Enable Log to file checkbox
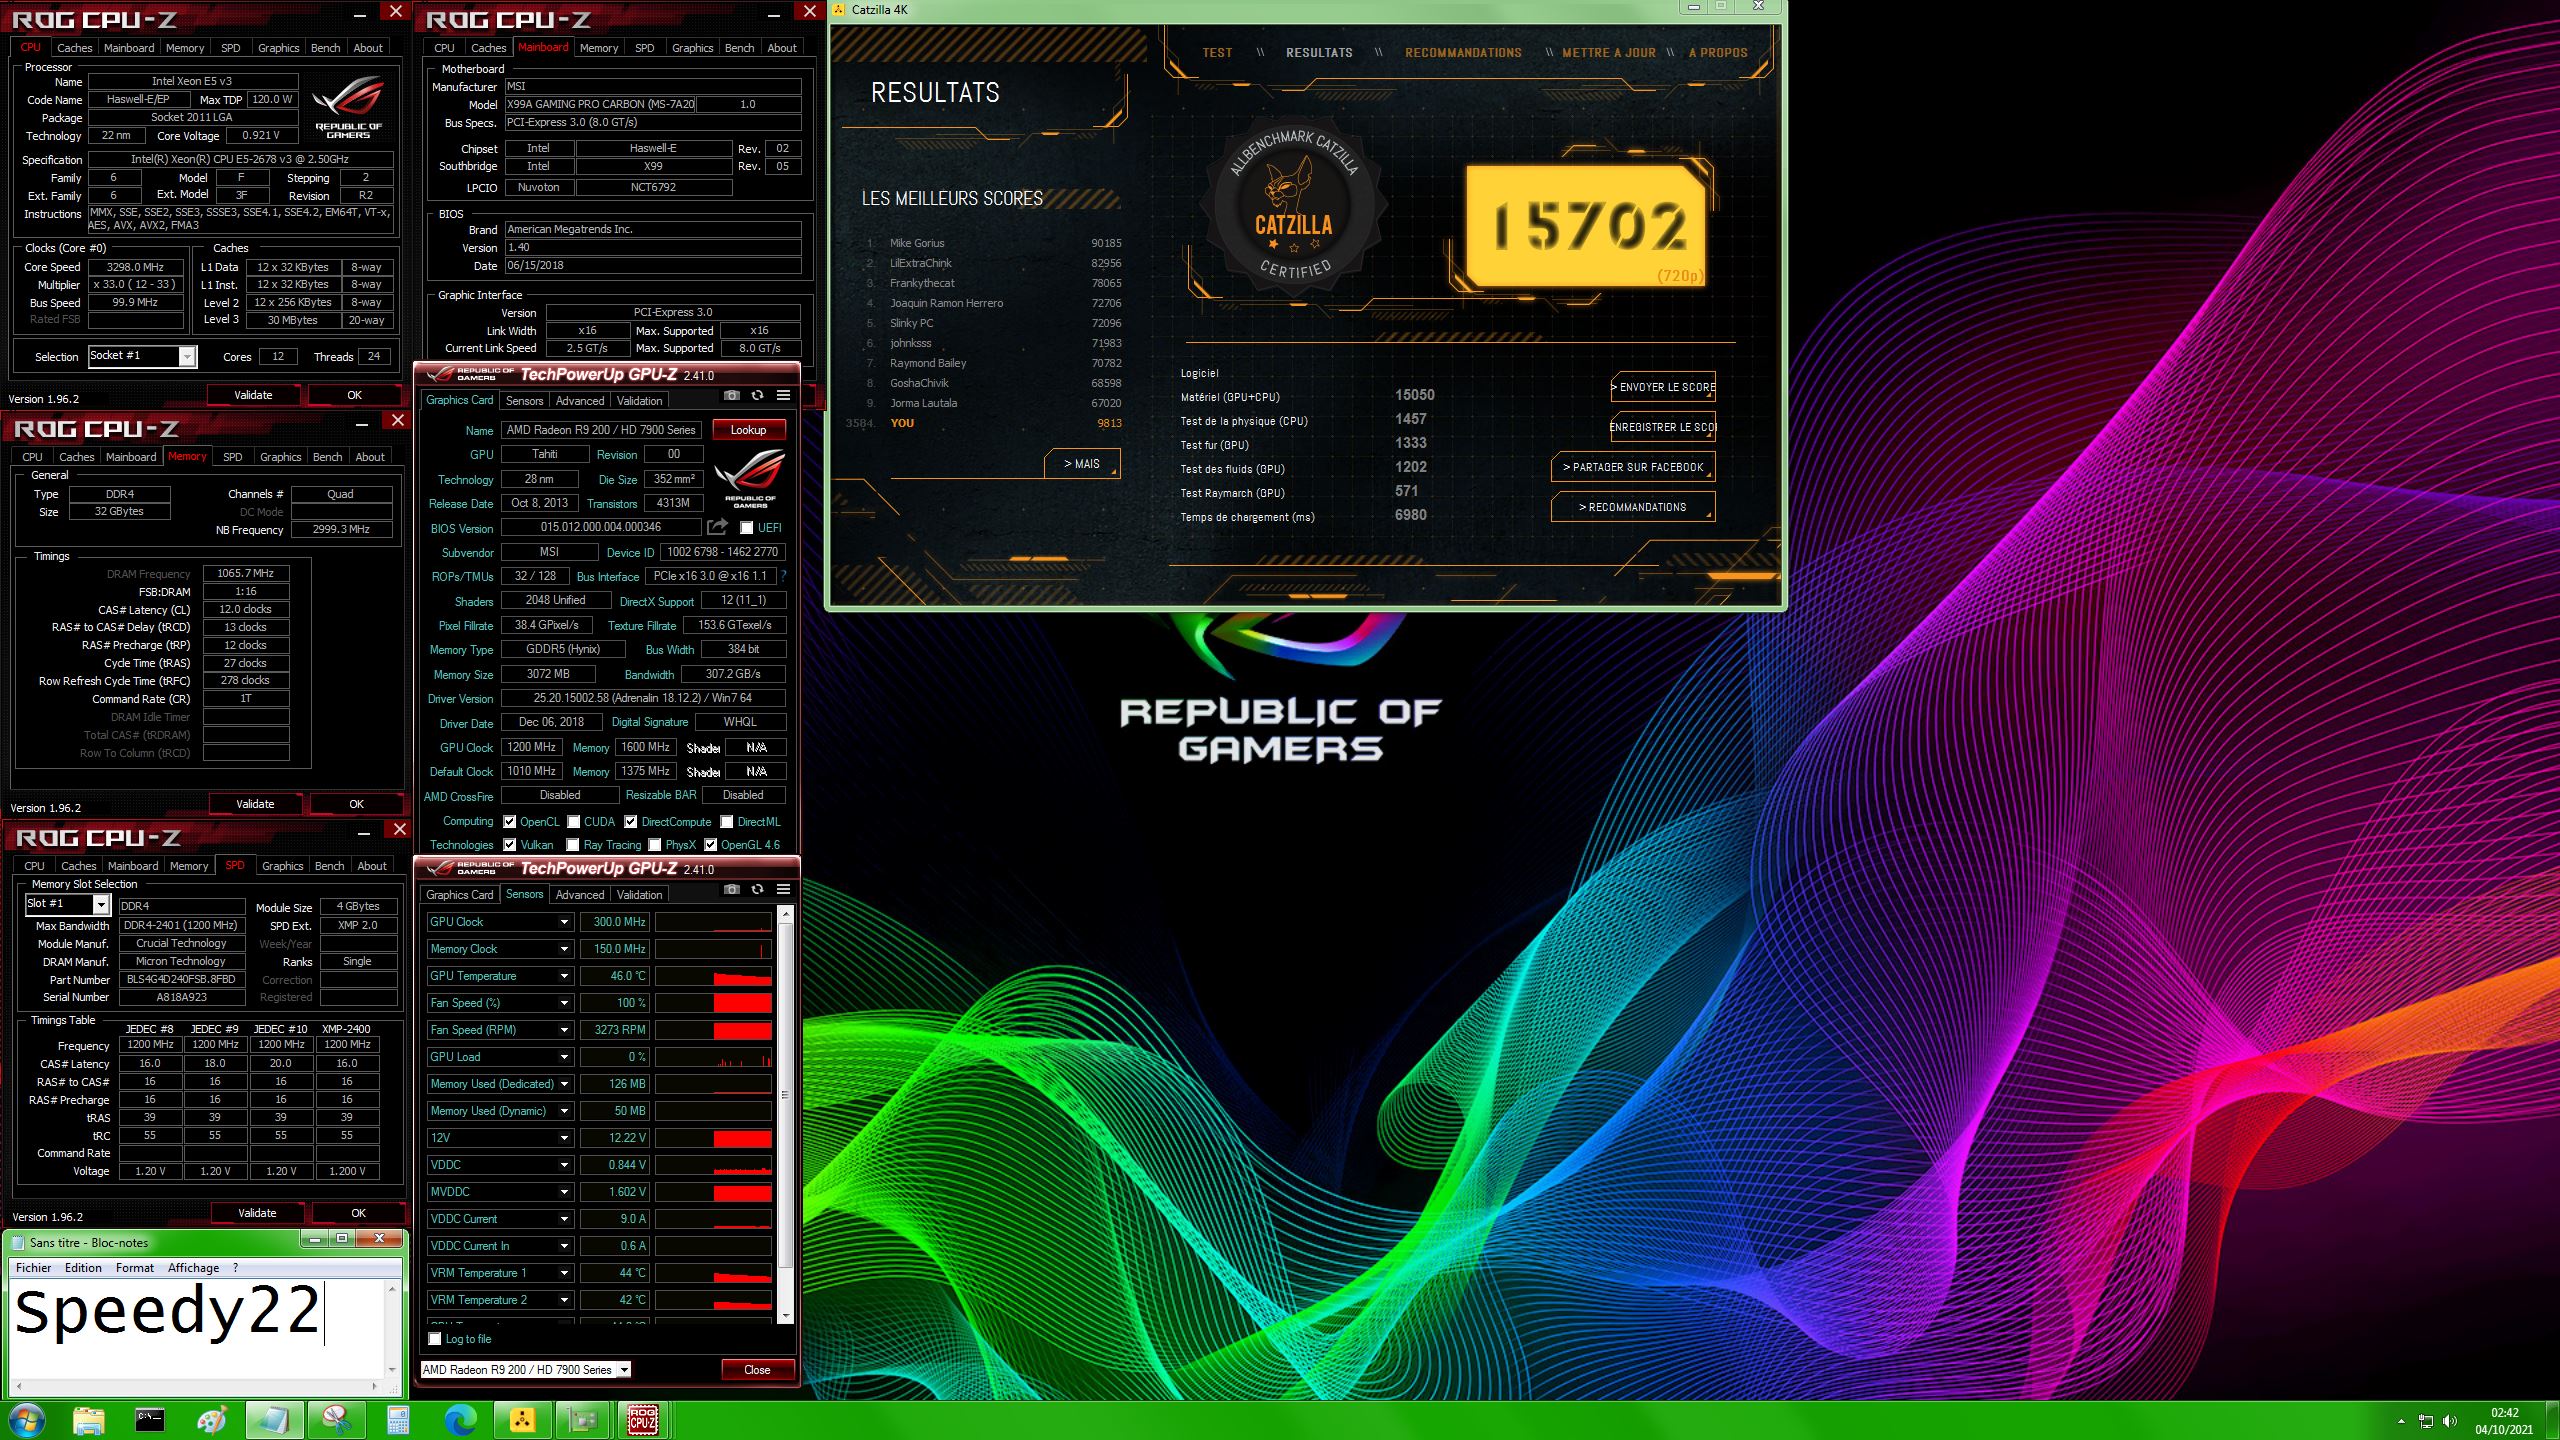This screenshot has height=1440, width=2560. tap(435, 1339)
